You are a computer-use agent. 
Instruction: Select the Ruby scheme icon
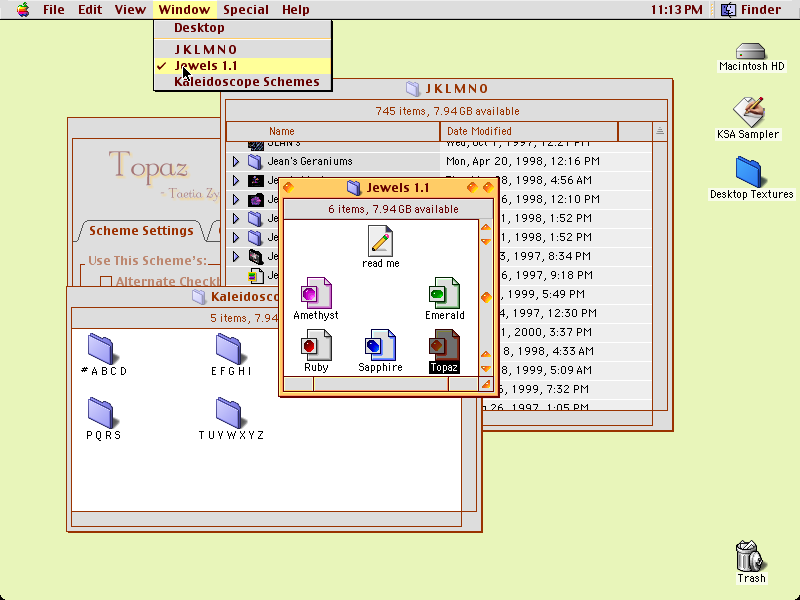[x=316, y=345]
